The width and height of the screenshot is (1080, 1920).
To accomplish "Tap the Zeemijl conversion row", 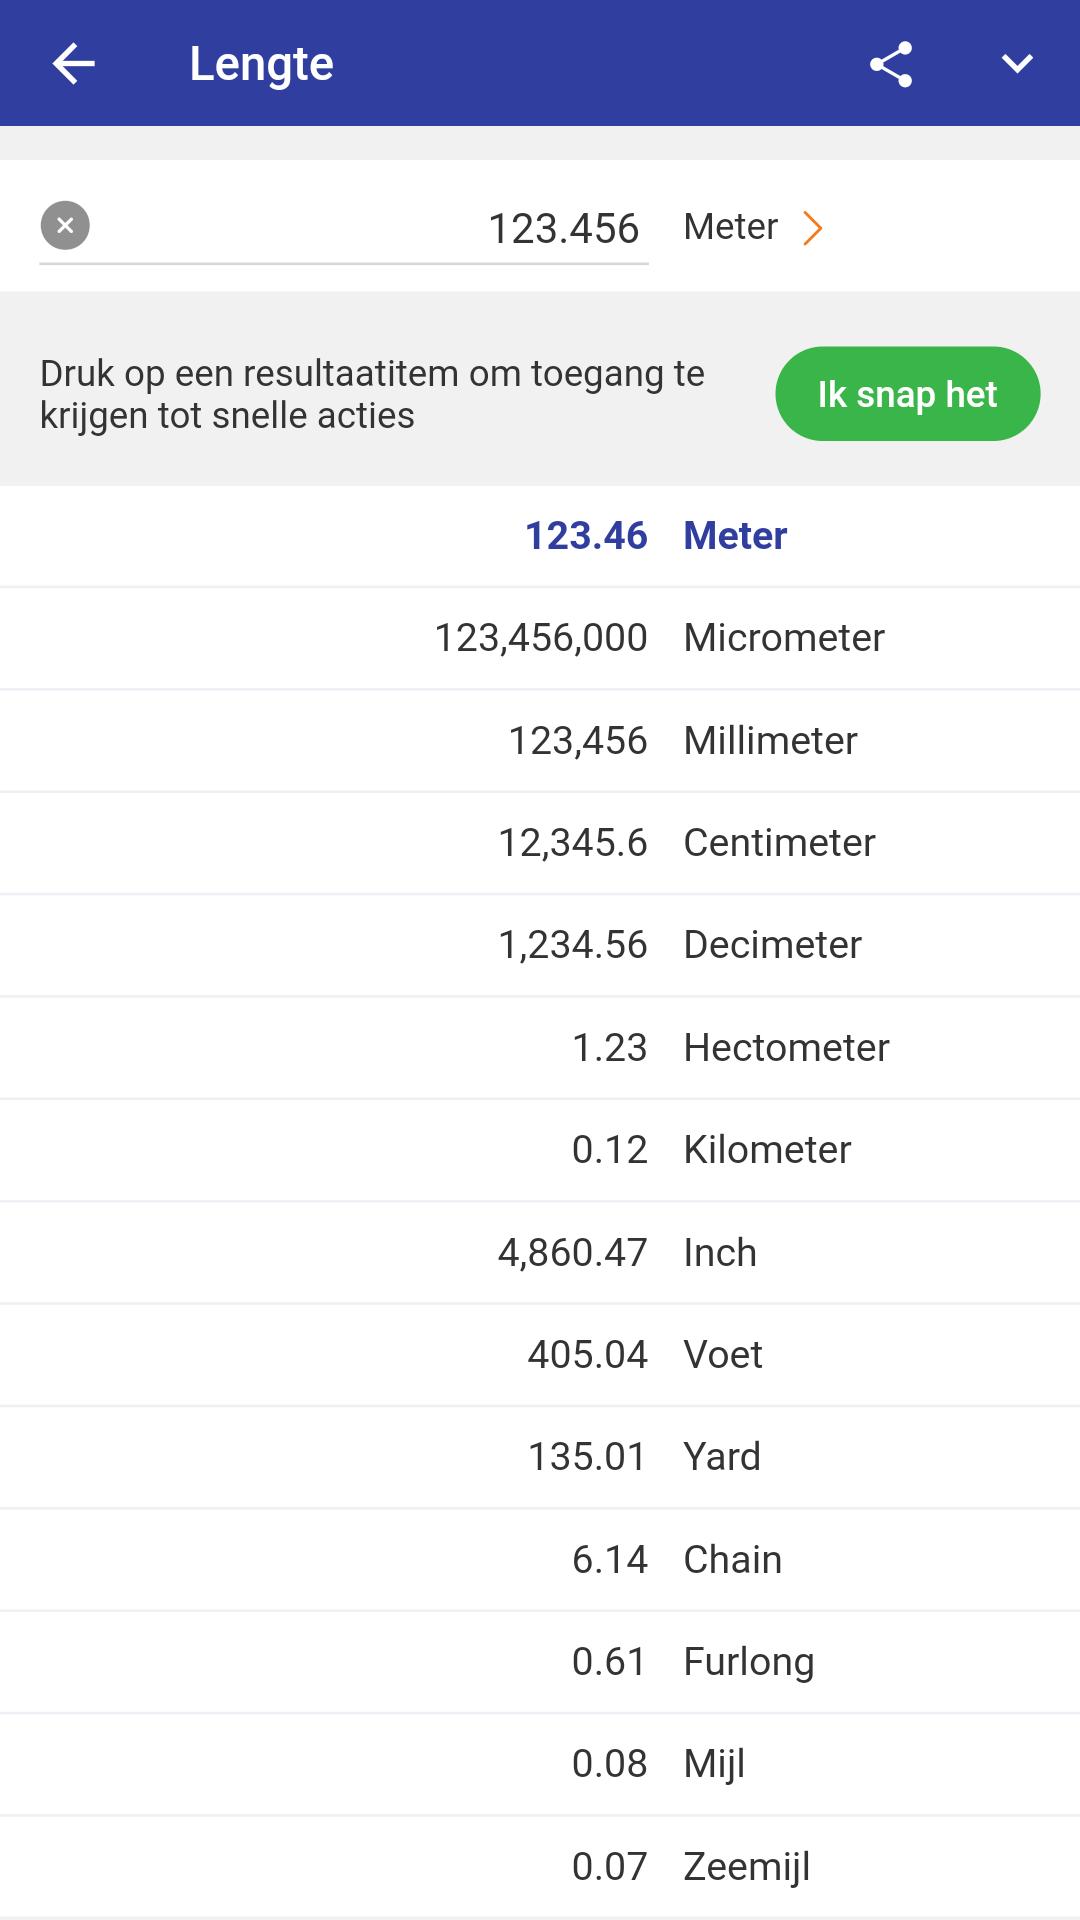I will pyautogui.click(x=540, y=1867).
